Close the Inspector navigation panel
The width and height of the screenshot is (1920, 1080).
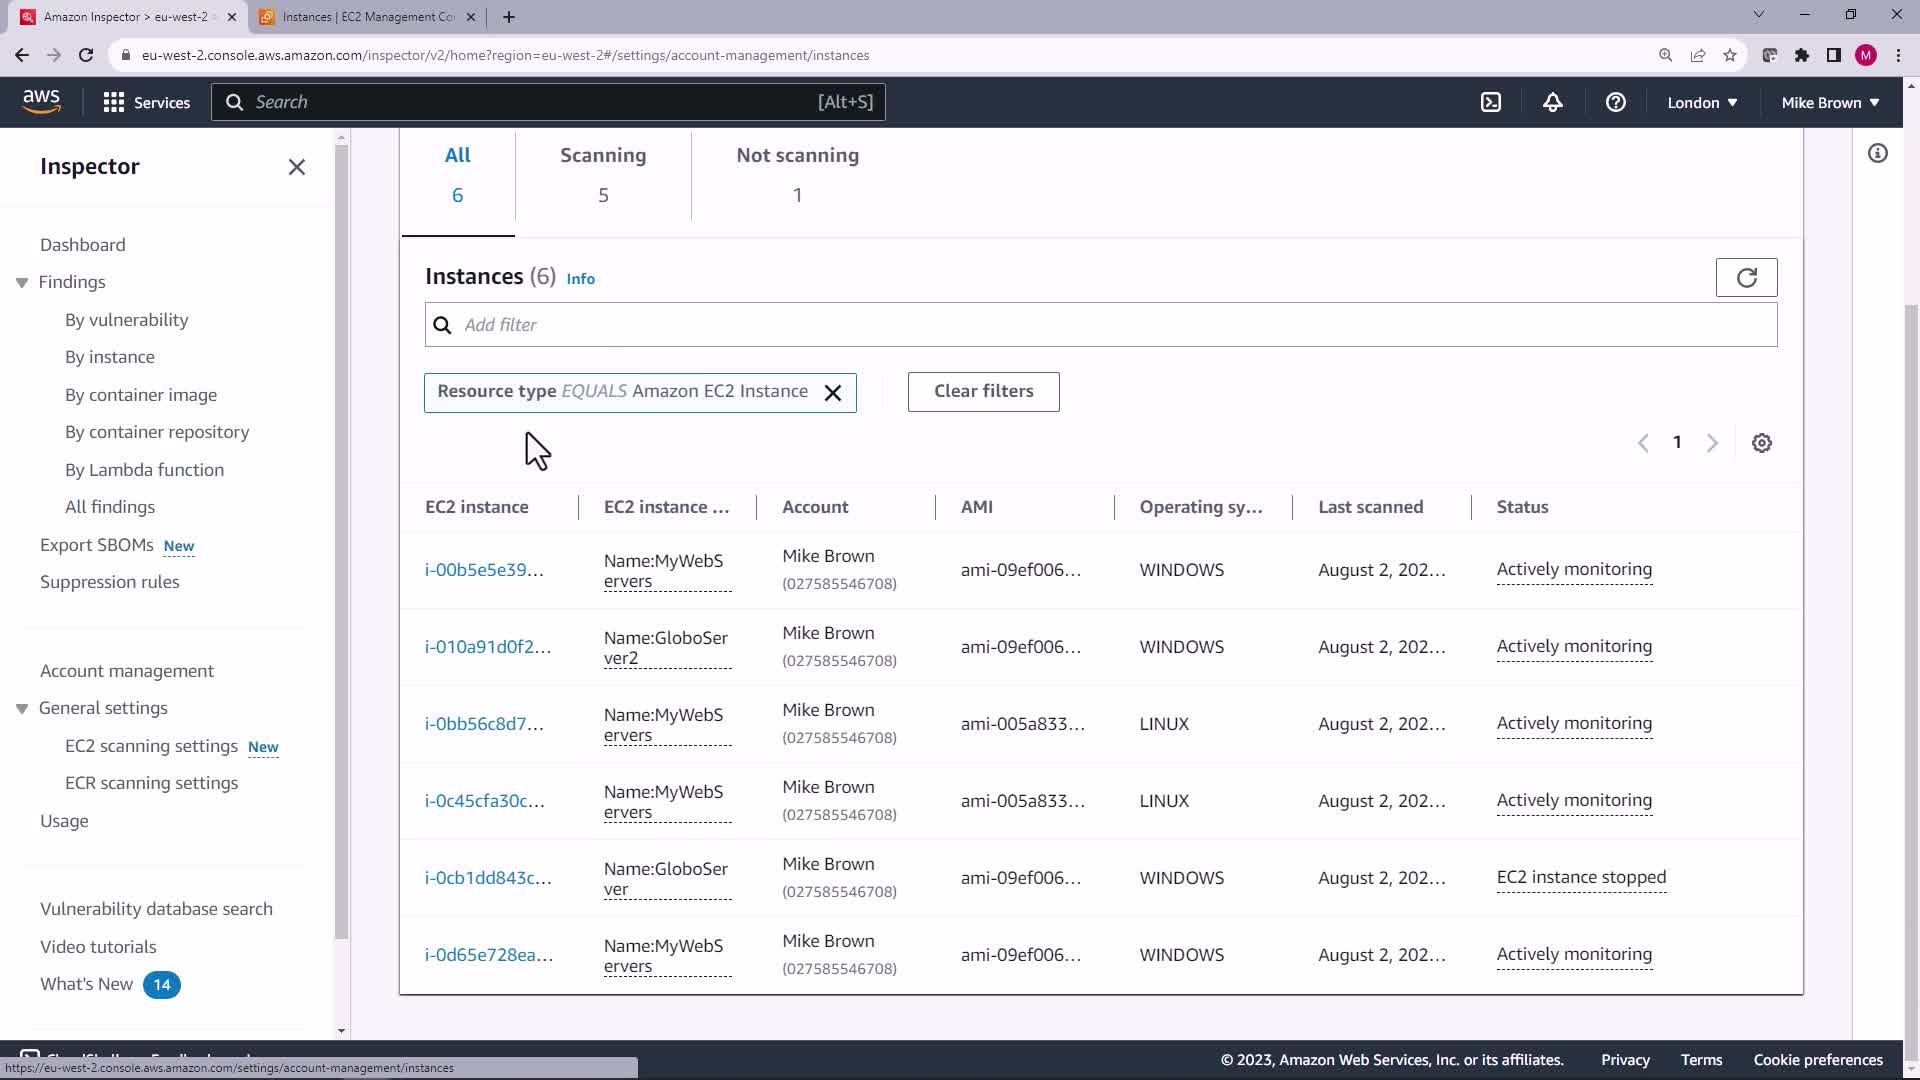pos(297,167)
